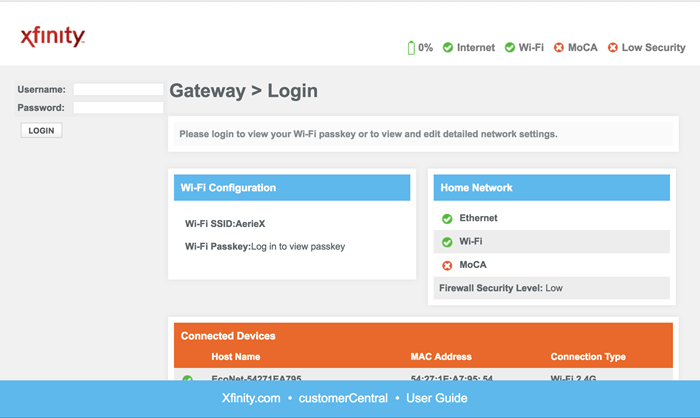
Task: Click the Ethernet green check in Home Network
Action: (447, 219)
